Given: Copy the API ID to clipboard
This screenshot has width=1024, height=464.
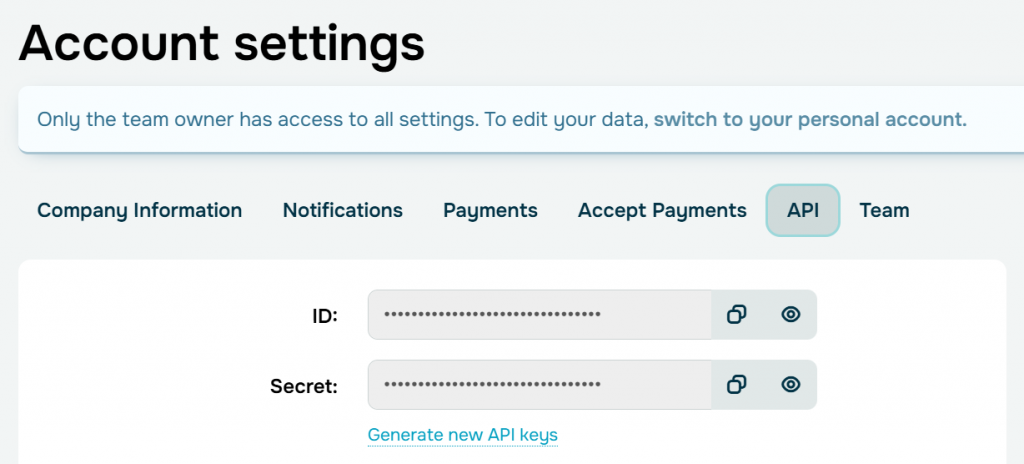Looking at the screenshot, I should (736, 314).
